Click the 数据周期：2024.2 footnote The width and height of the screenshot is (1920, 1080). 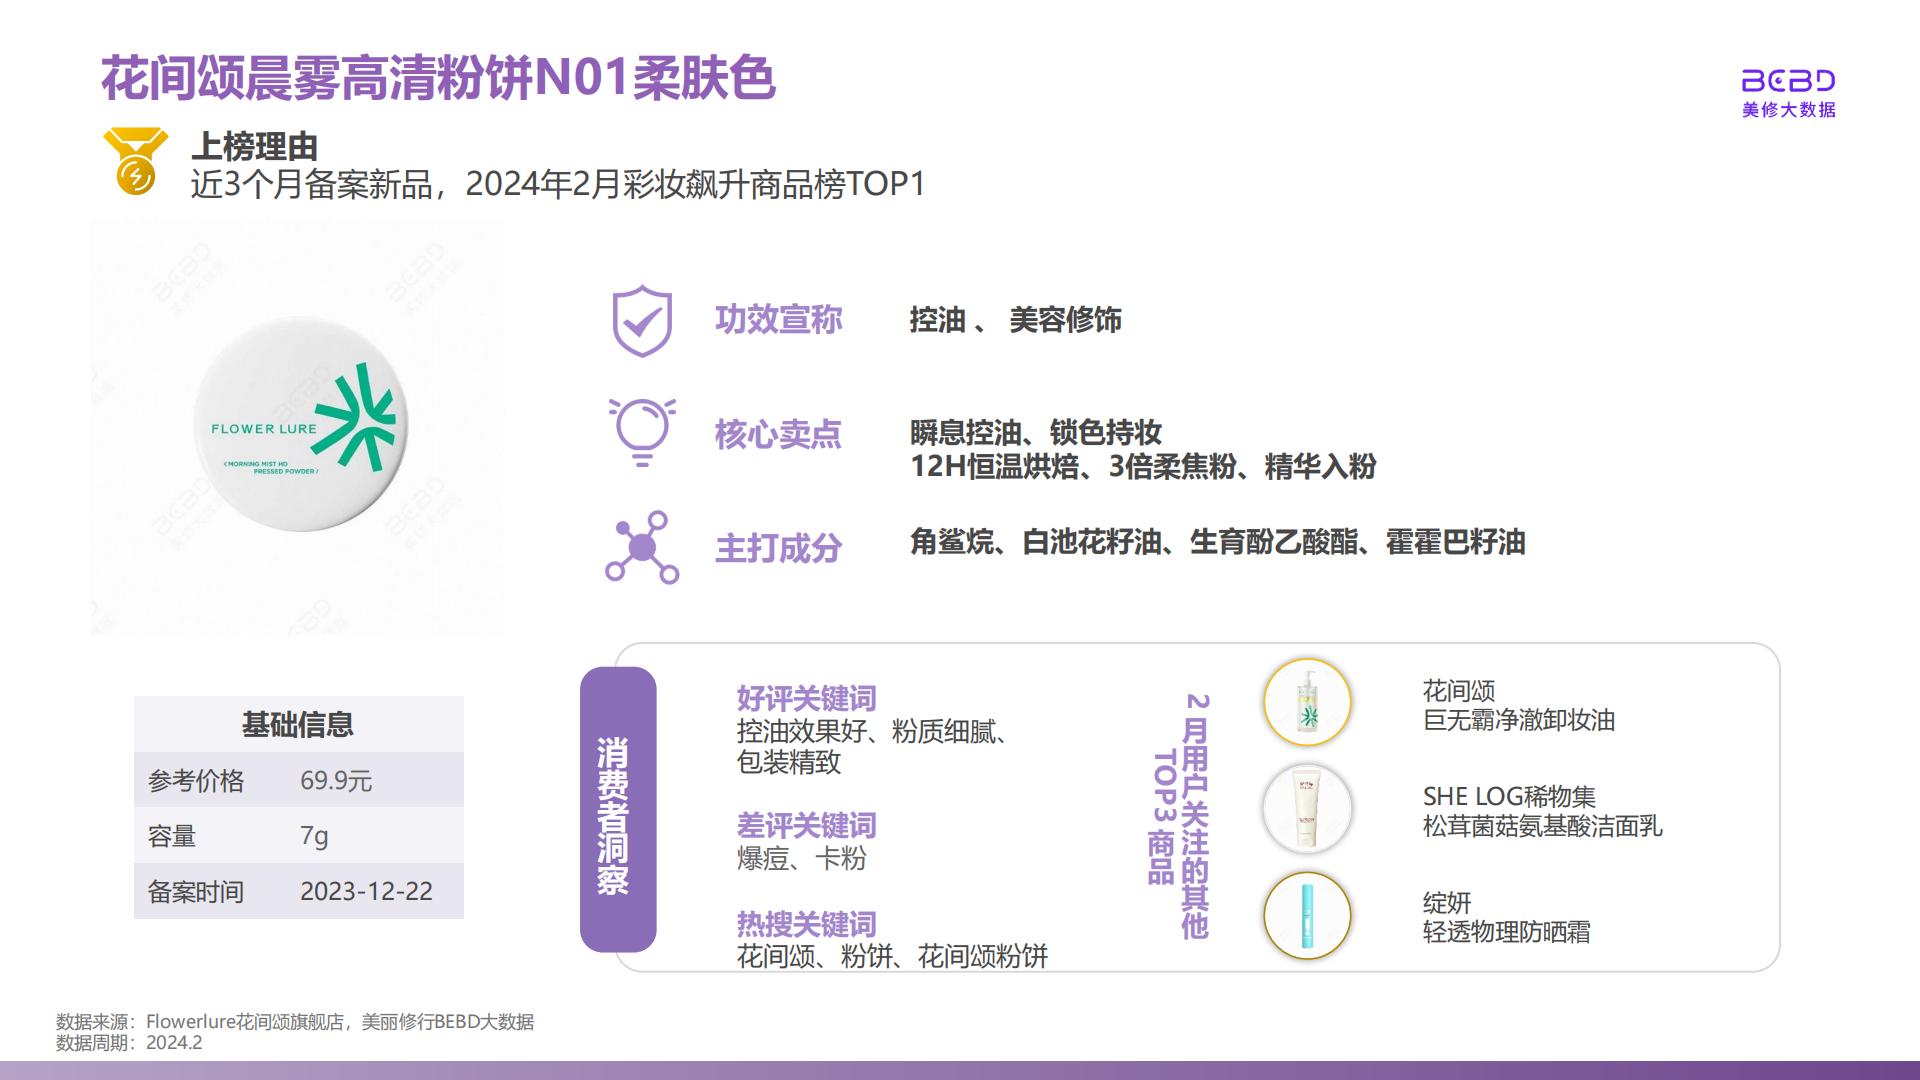pyautogui.click(x=129, y=1043)
